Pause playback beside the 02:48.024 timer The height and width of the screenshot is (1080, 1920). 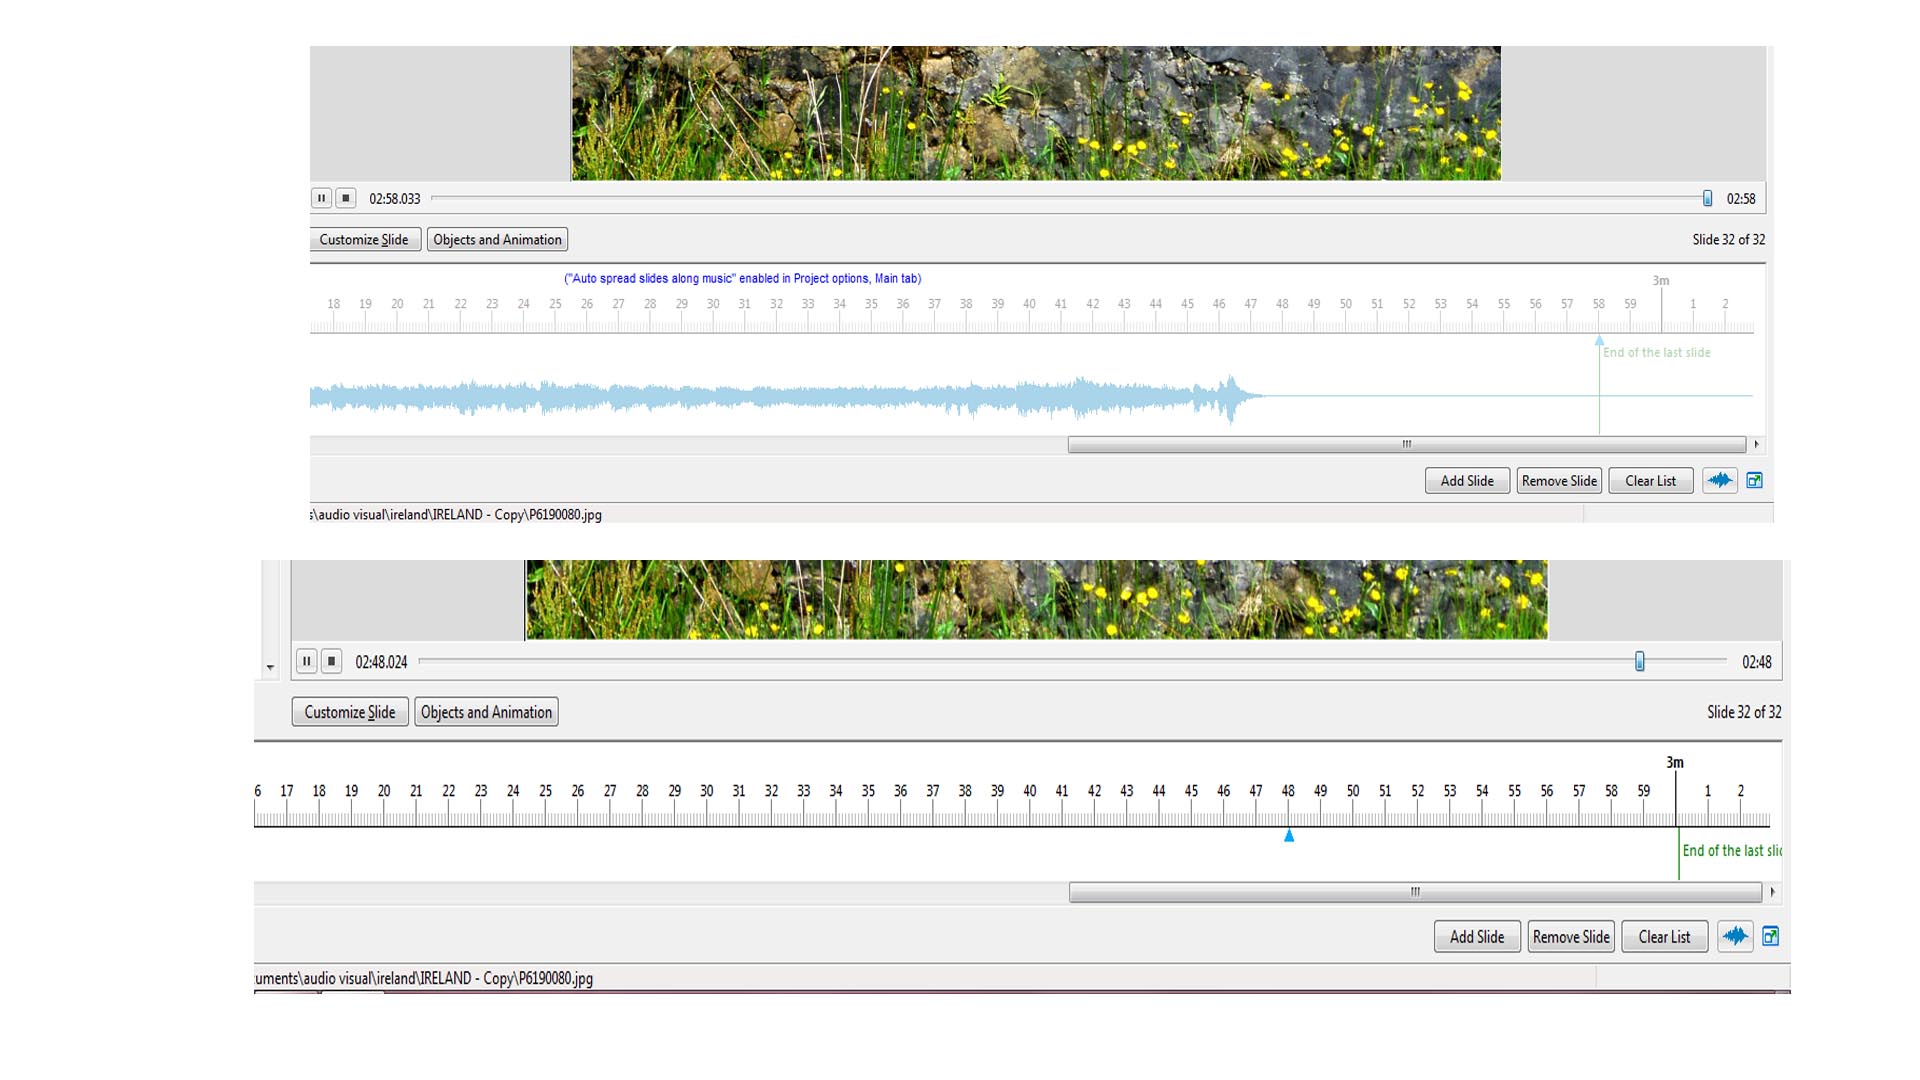coord(307,661)
